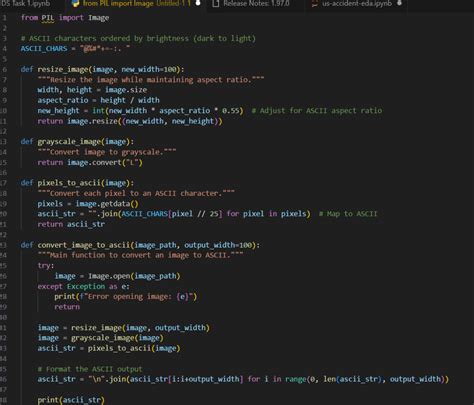Click the notebook icon on the us-accident-eda.ipynb tab
The height and width of the screenshot is (405, 474).
pos(314,4)
